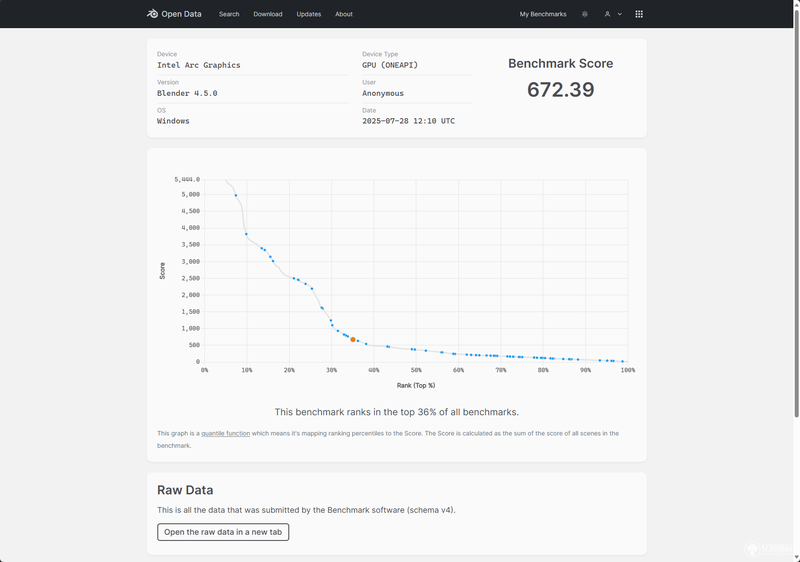Viewport: 800px width, 562px height.
Task: Click the Raw Data heading
Action: (185, 490)
